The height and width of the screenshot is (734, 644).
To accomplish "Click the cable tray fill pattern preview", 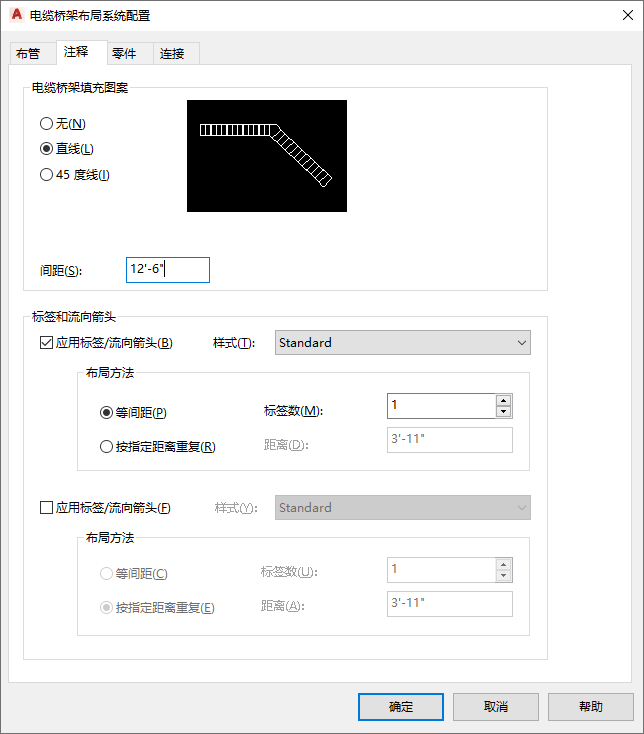I will coord(267,156).
